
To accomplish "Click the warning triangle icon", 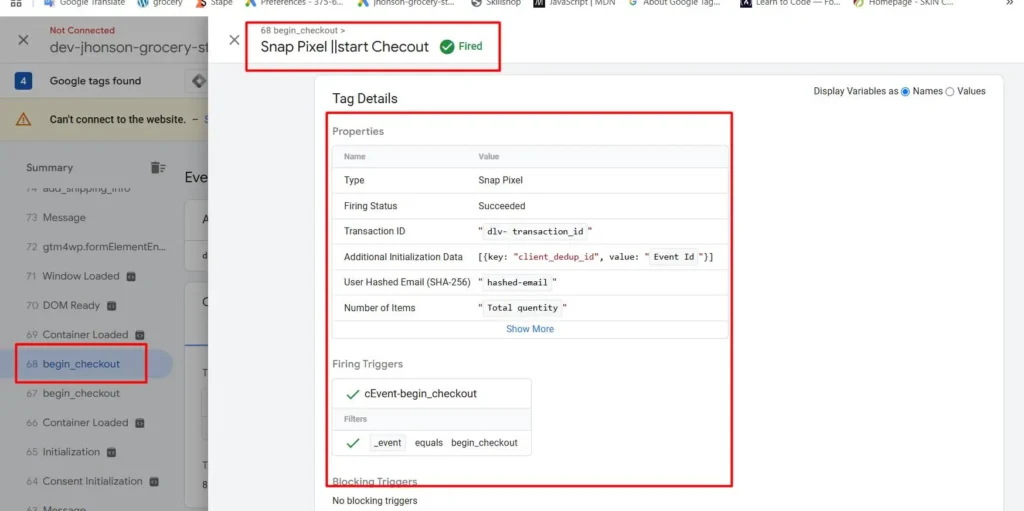I will tap(24, 119).
